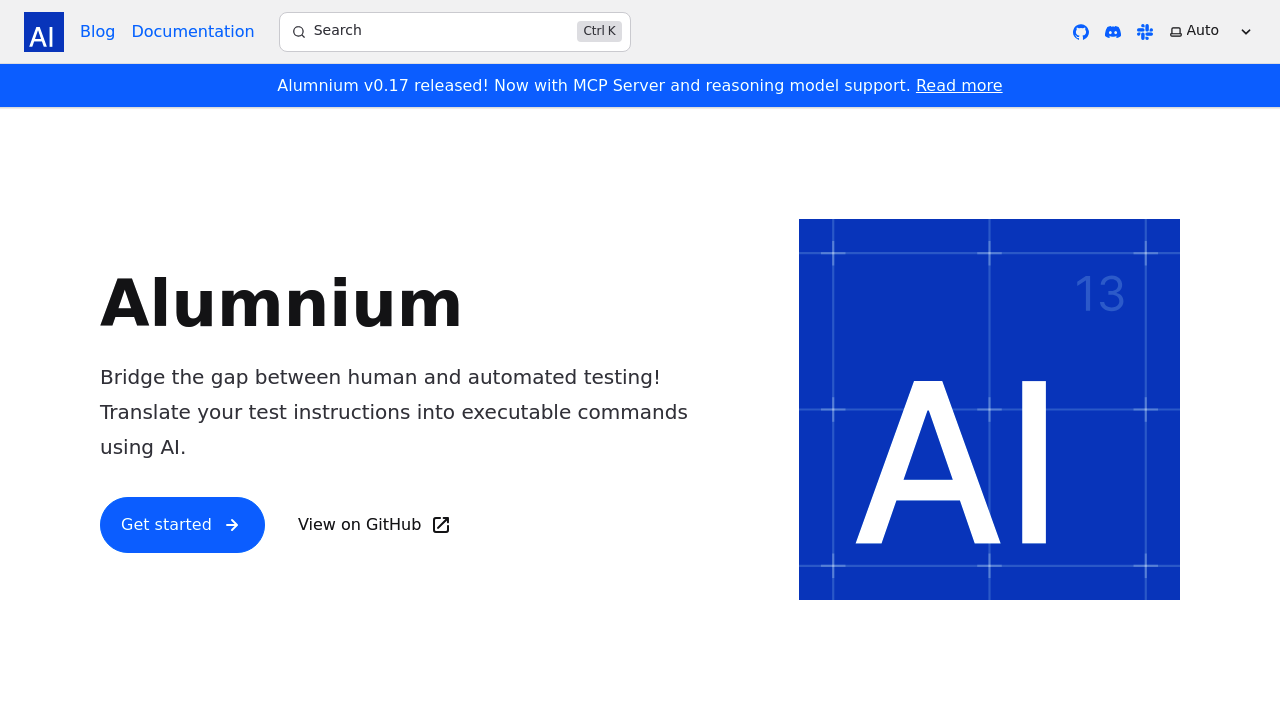
Task: Navigate to the Blog page
Action: click(x=96, y=30)
